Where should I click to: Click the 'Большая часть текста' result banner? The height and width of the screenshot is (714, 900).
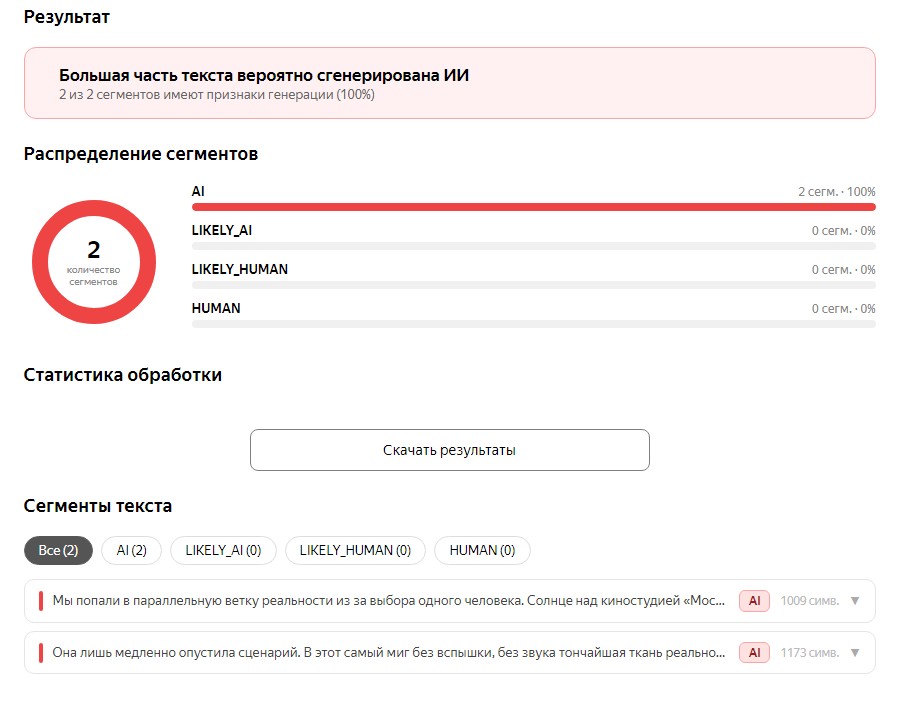pyautogui.click(x=449, y=83)
